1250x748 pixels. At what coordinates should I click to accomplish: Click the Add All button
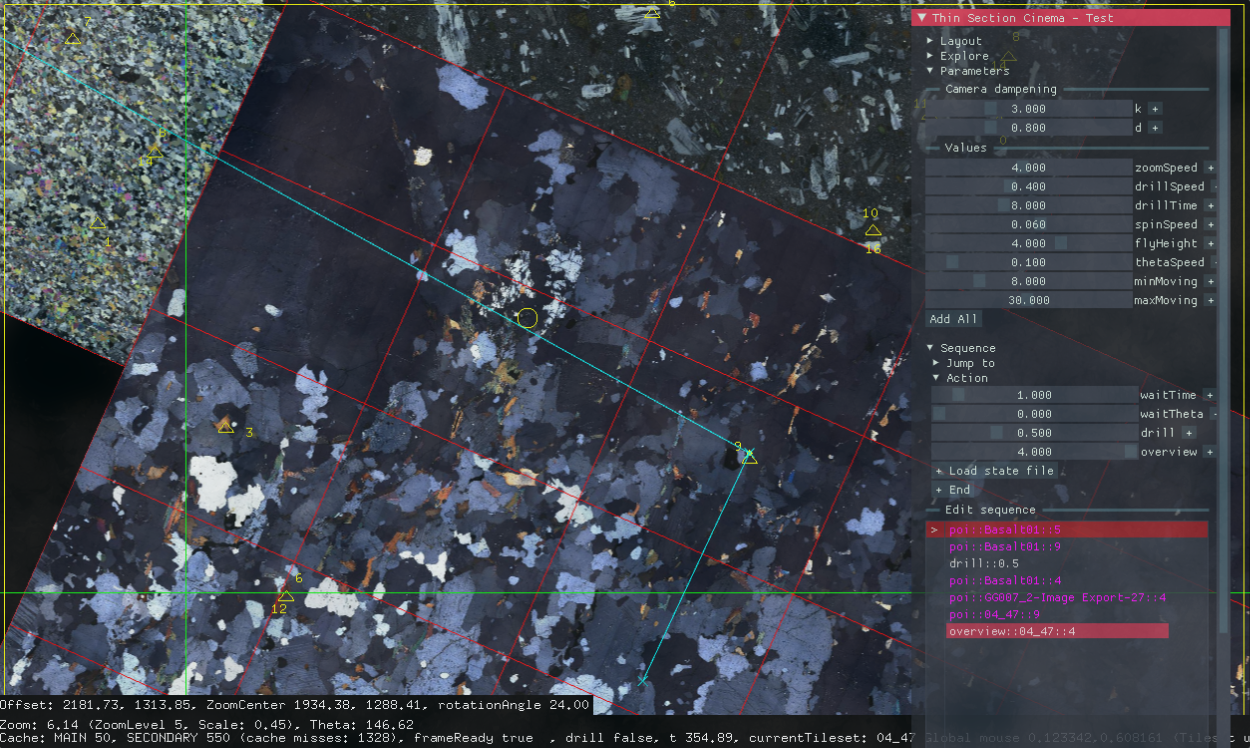[953, 319]
